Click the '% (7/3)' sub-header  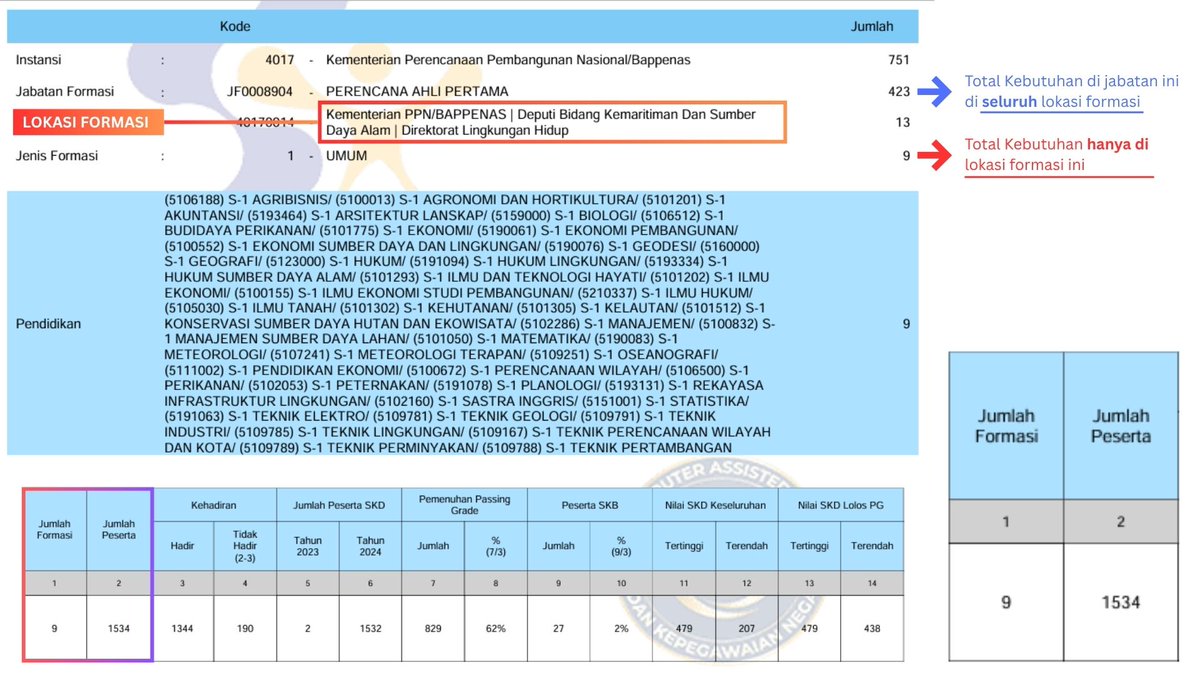(496, 546)
